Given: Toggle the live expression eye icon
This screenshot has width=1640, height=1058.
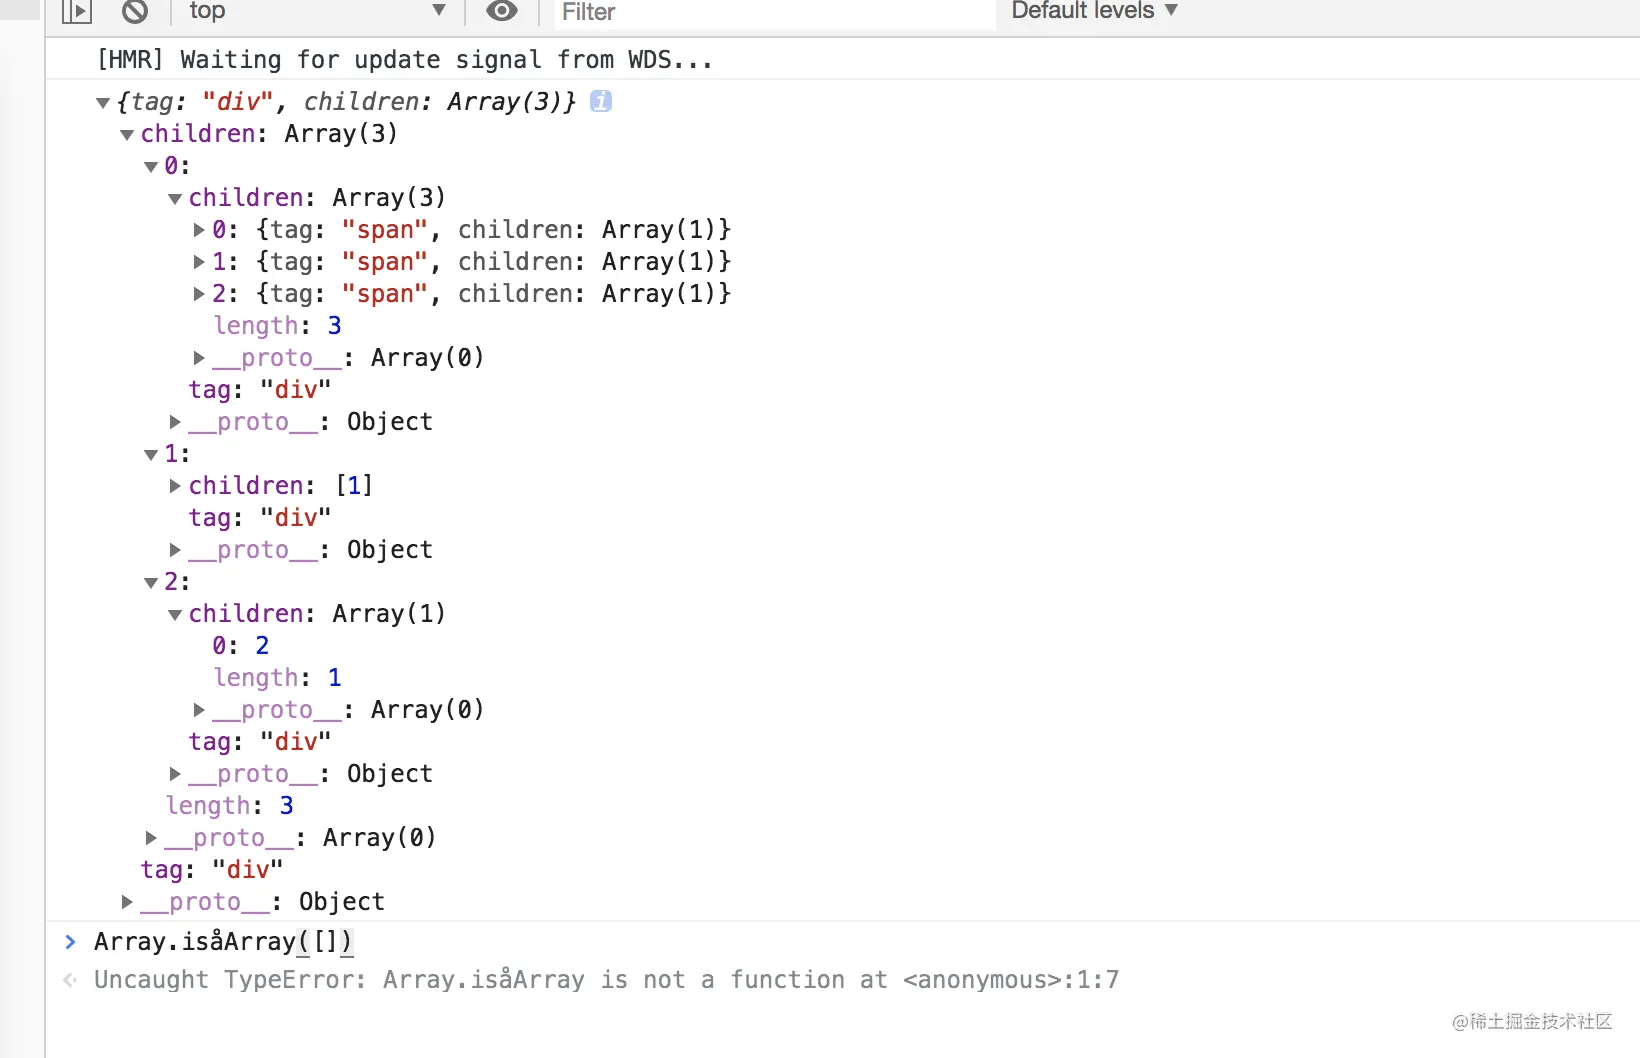Looking at the screenshot, I should click(502, 11).
